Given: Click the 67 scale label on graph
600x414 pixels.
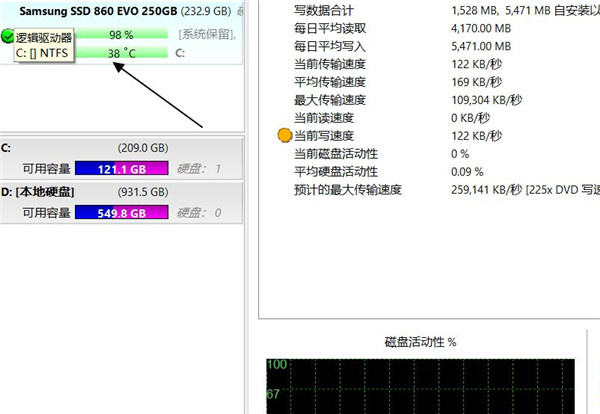Looking at the screenshot, I should point(273,394).
